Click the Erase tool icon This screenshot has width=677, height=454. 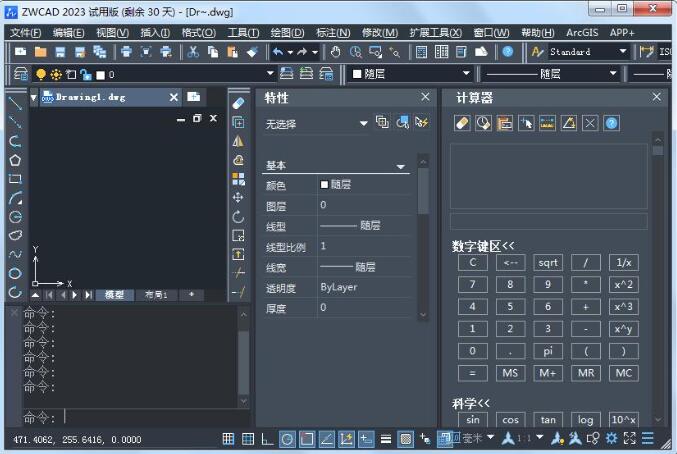[x=238, y=103]
